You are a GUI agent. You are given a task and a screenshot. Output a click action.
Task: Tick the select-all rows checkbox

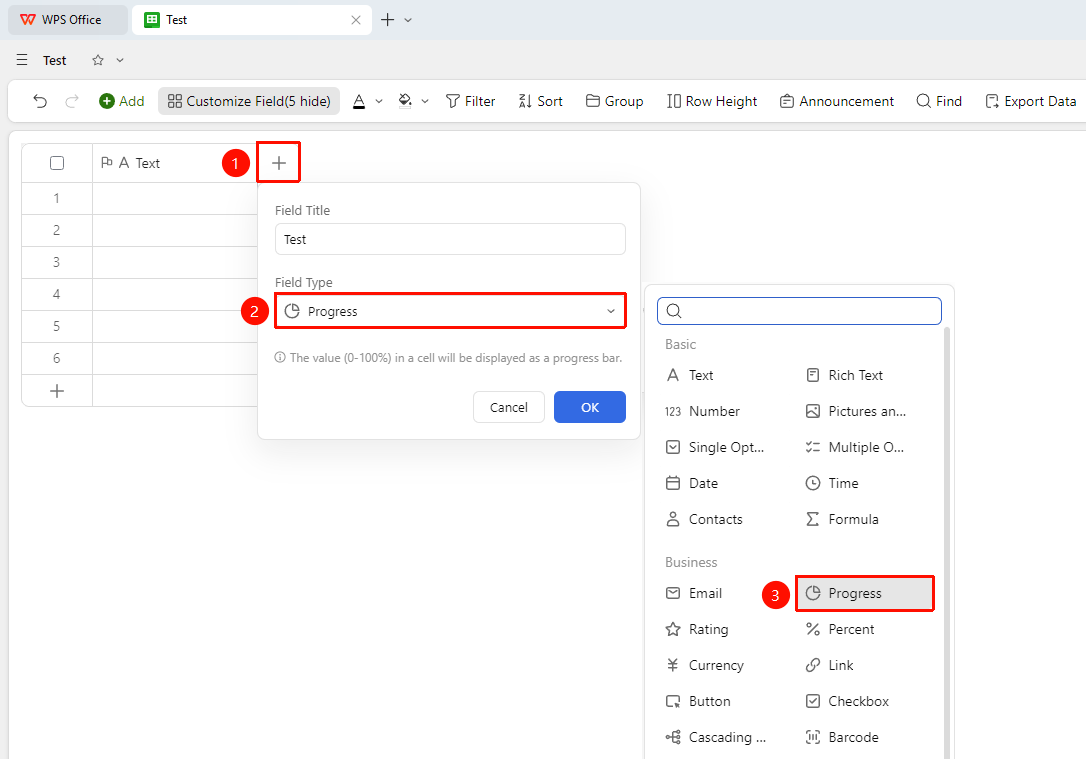tap(57, 163)
